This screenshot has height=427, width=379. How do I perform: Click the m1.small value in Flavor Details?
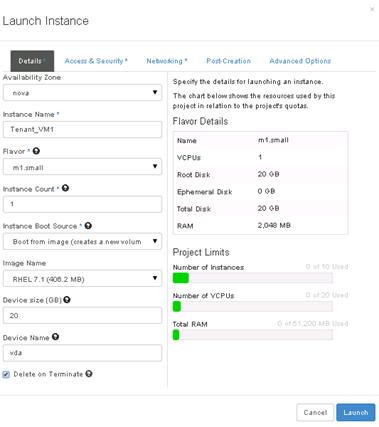[273, 140]
